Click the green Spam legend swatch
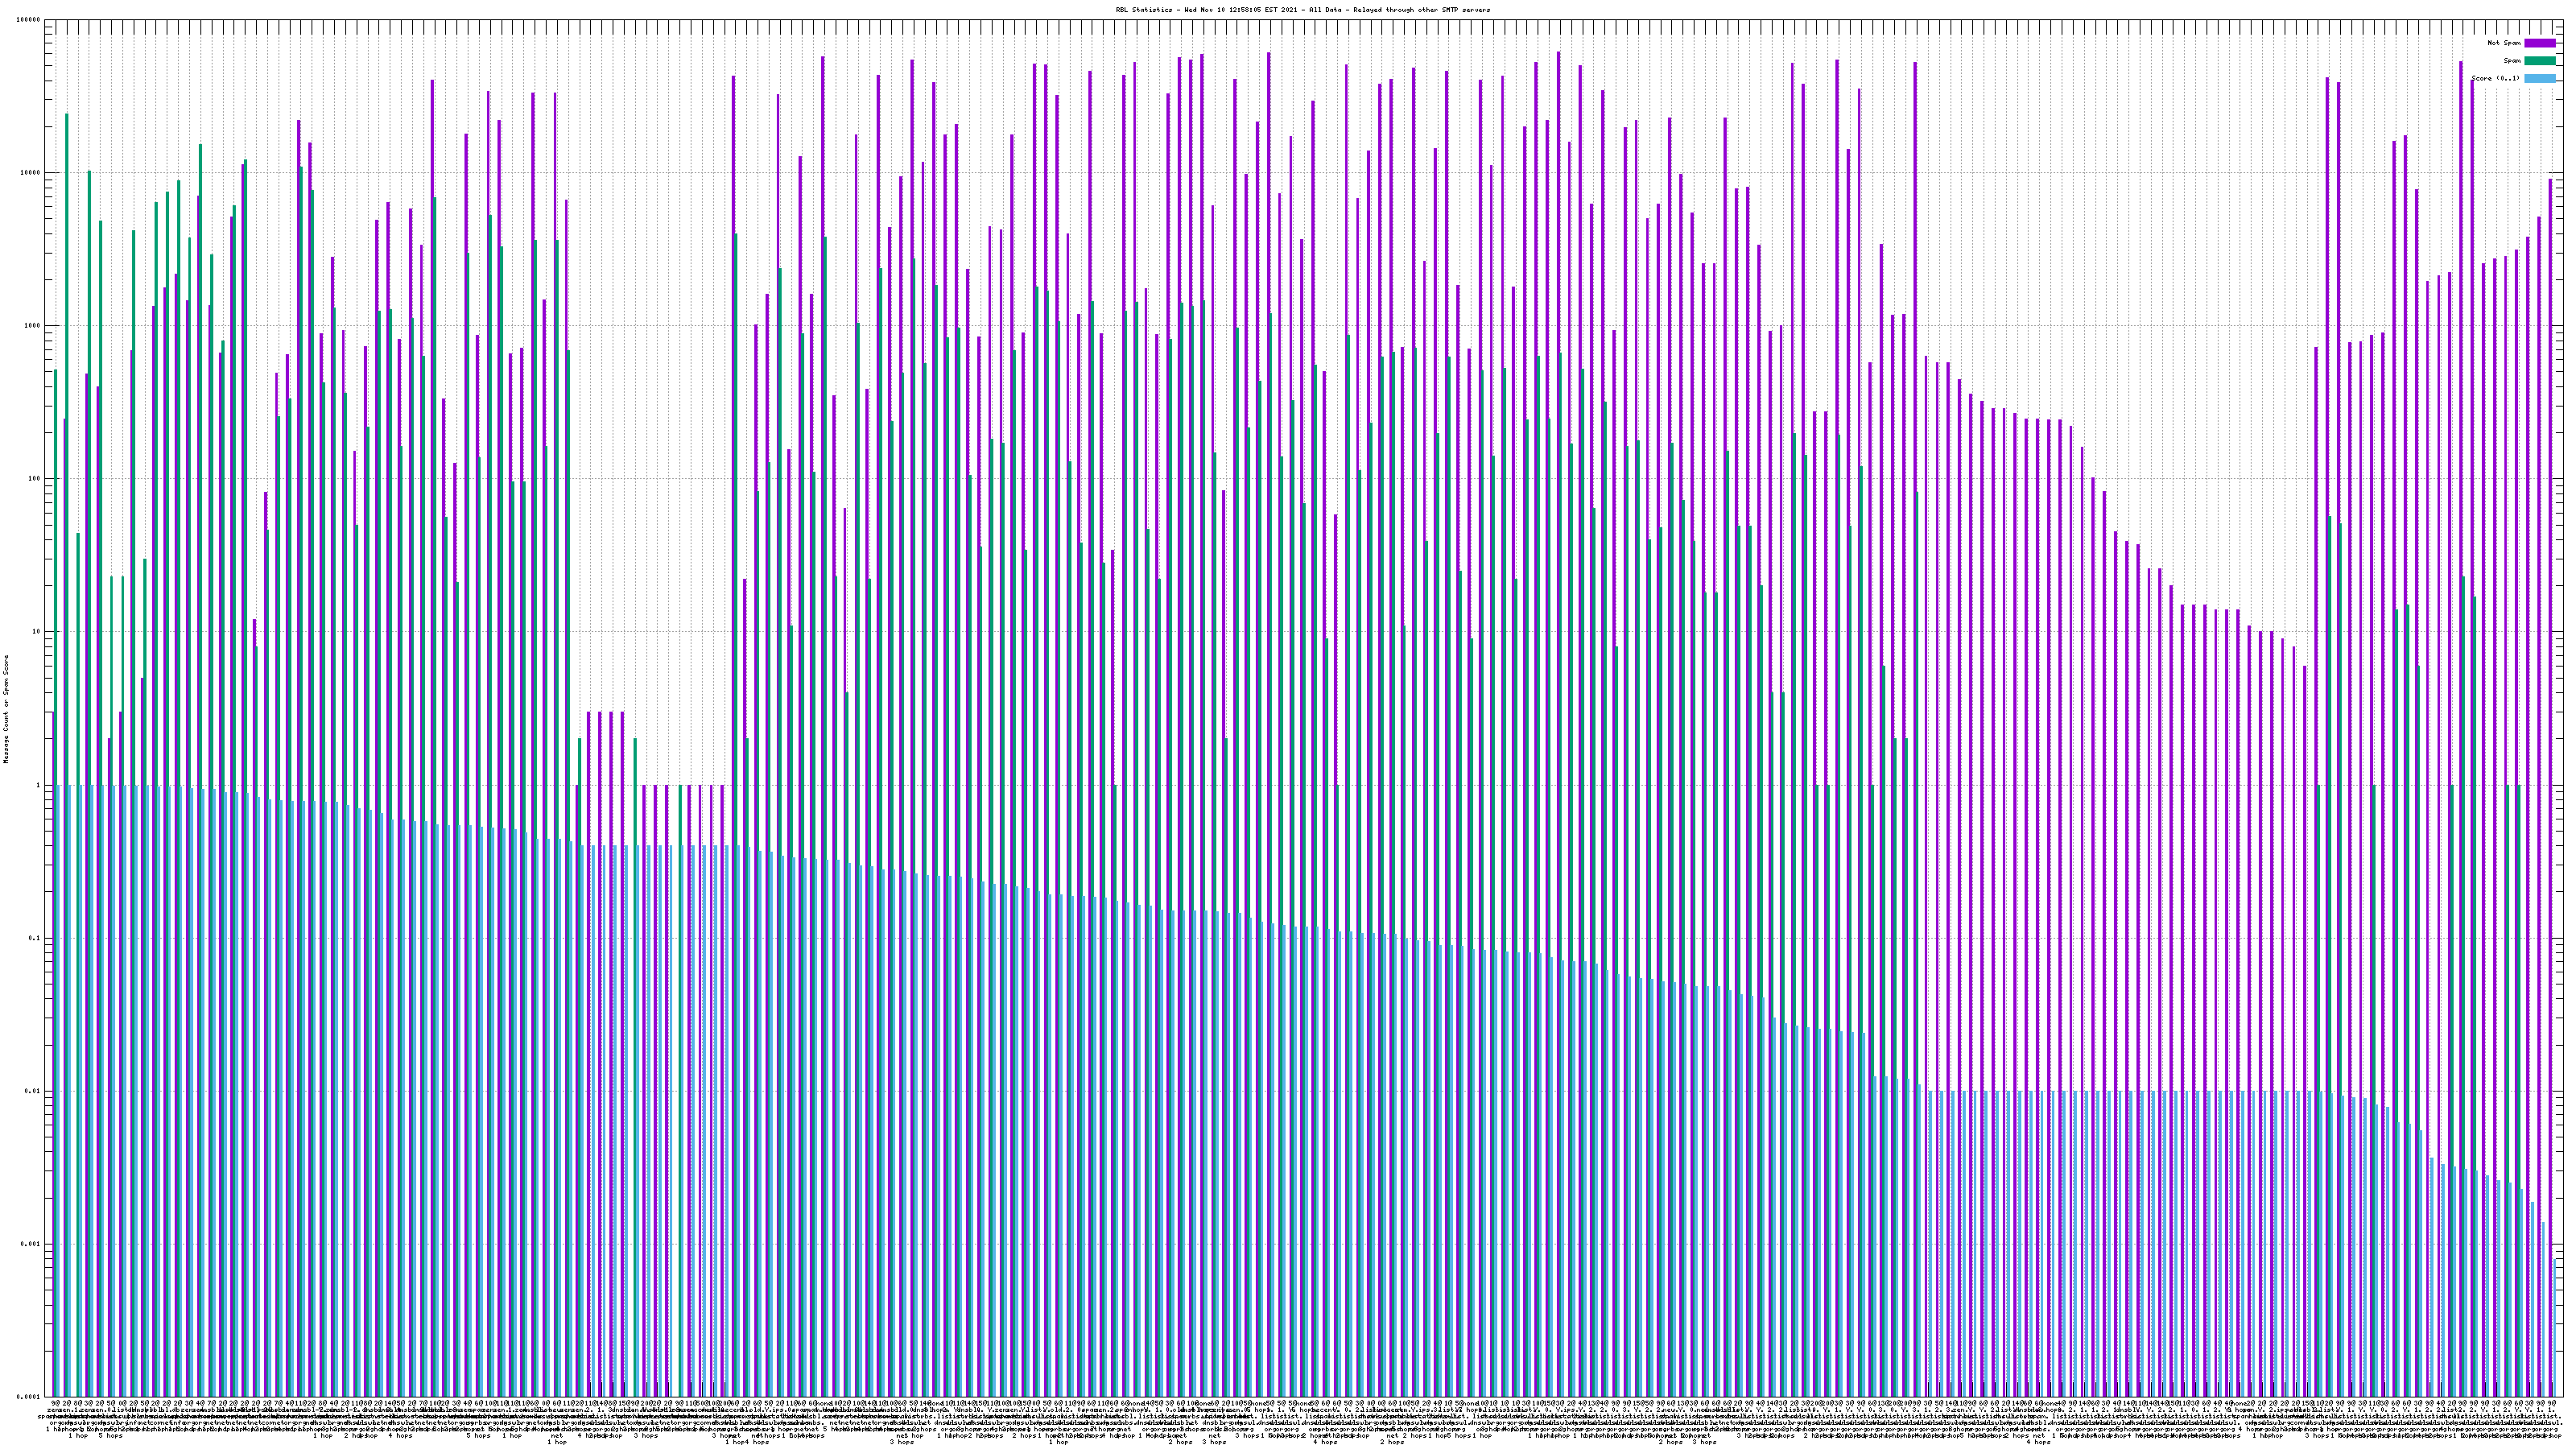 pyautogui.click(x=2539, y=61)
